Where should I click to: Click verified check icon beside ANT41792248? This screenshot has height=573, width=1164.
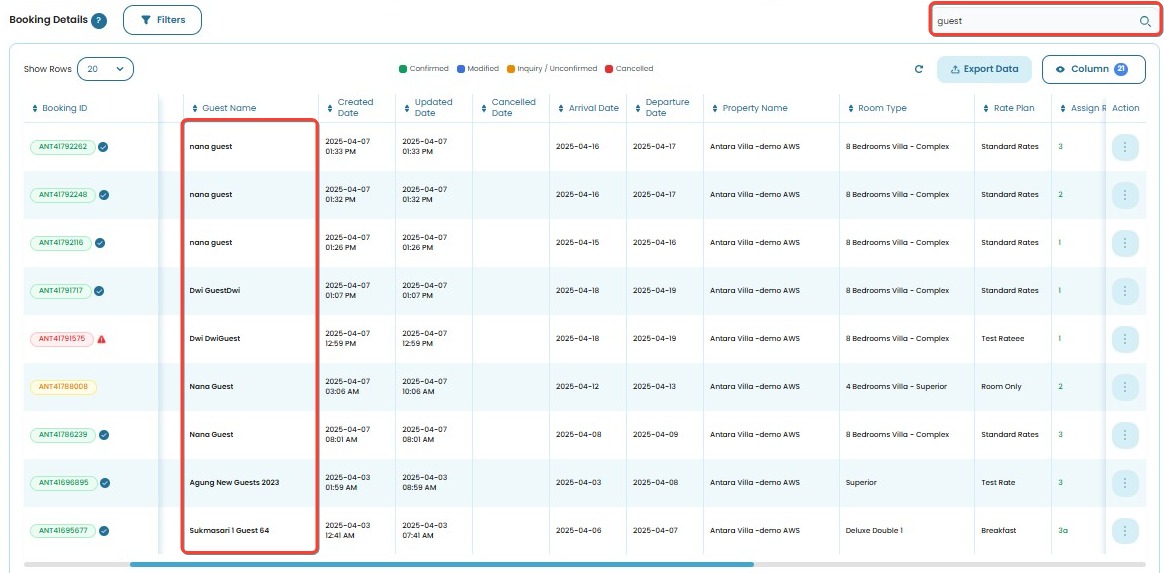pyautogui.click(x=105, y=195)
